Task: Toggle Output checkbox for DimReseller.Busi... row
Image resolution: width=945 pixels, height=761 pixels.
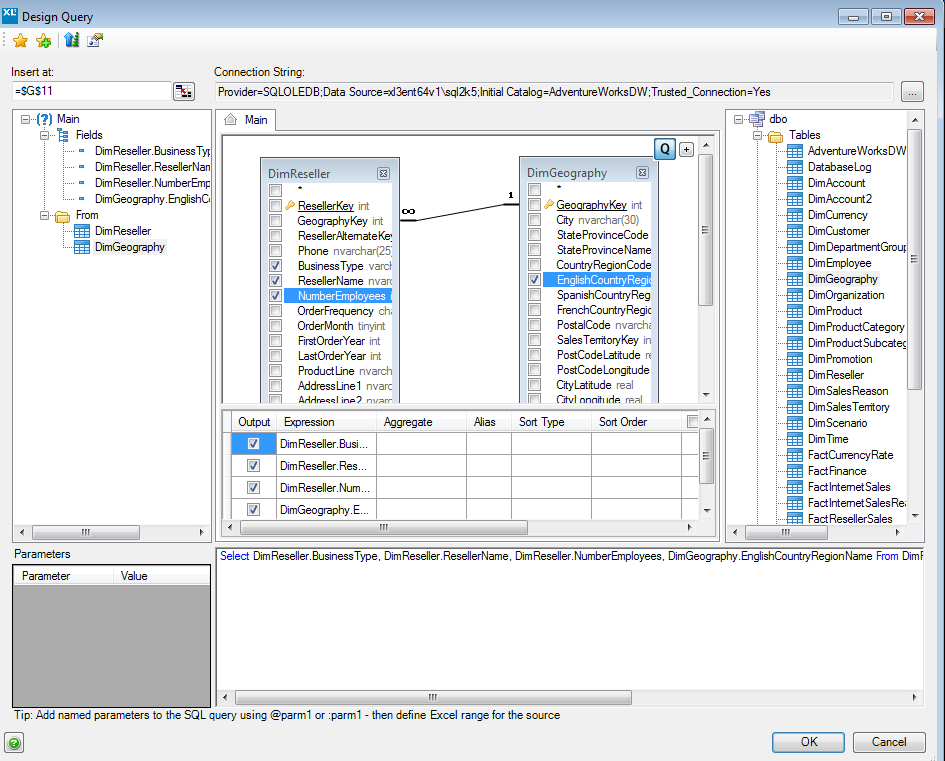Action: [x=254, y=443]
